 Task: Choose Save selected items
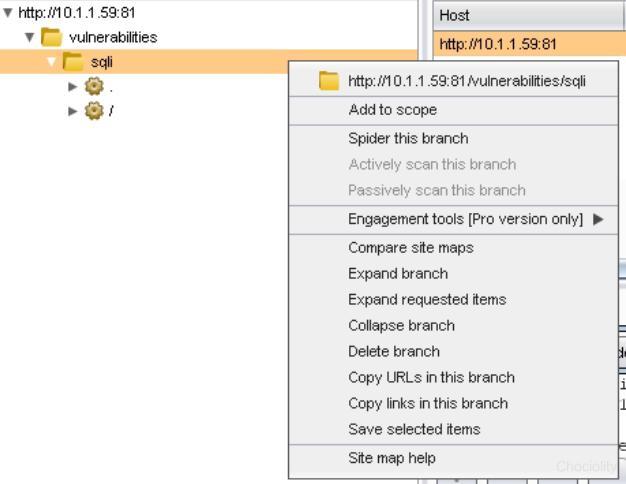[x=414, y=429]
